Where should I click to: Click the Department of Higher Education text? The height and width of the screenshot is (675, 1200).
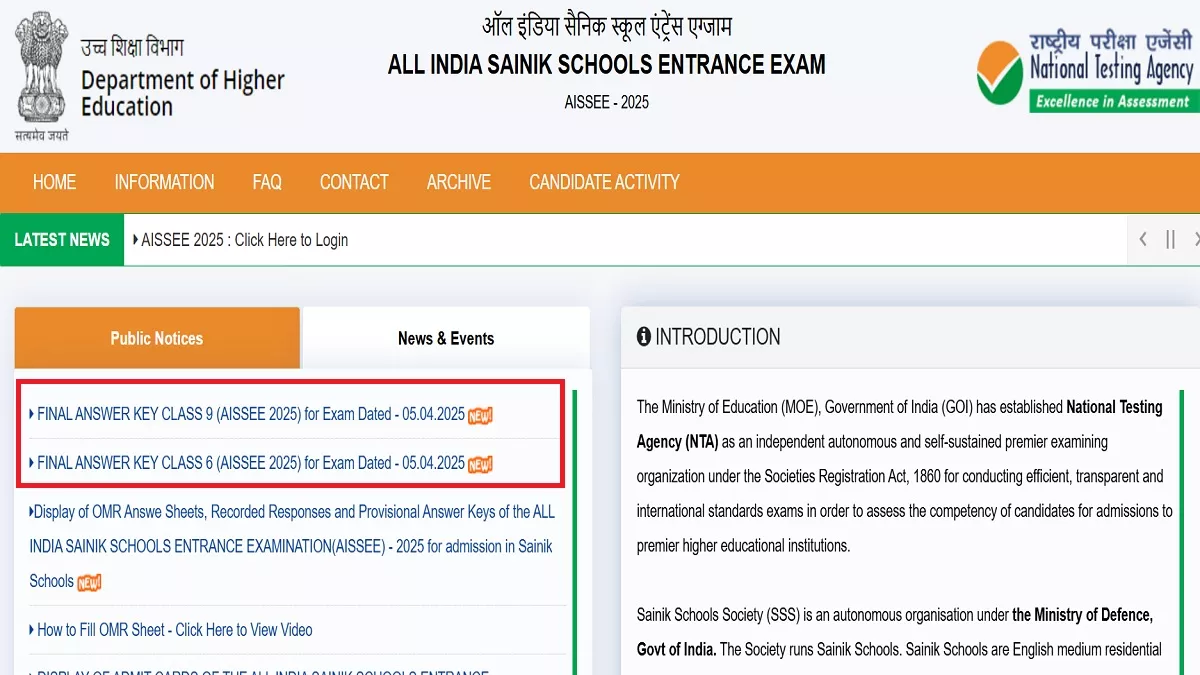(x=182, y=93)
